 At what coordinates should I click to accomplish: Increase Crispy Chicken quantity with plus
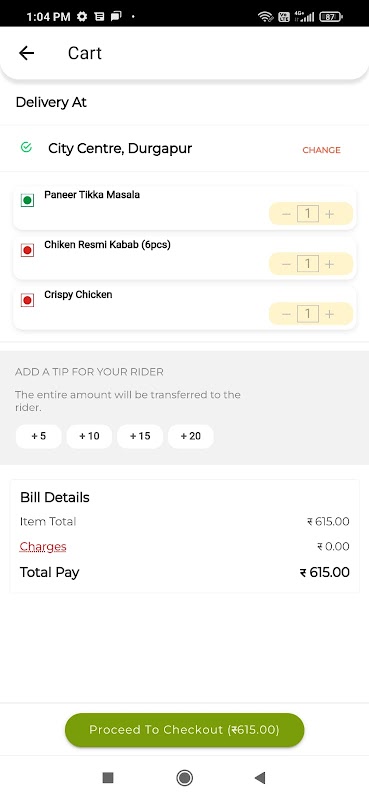pyautogui.click(x=330, y=314)
